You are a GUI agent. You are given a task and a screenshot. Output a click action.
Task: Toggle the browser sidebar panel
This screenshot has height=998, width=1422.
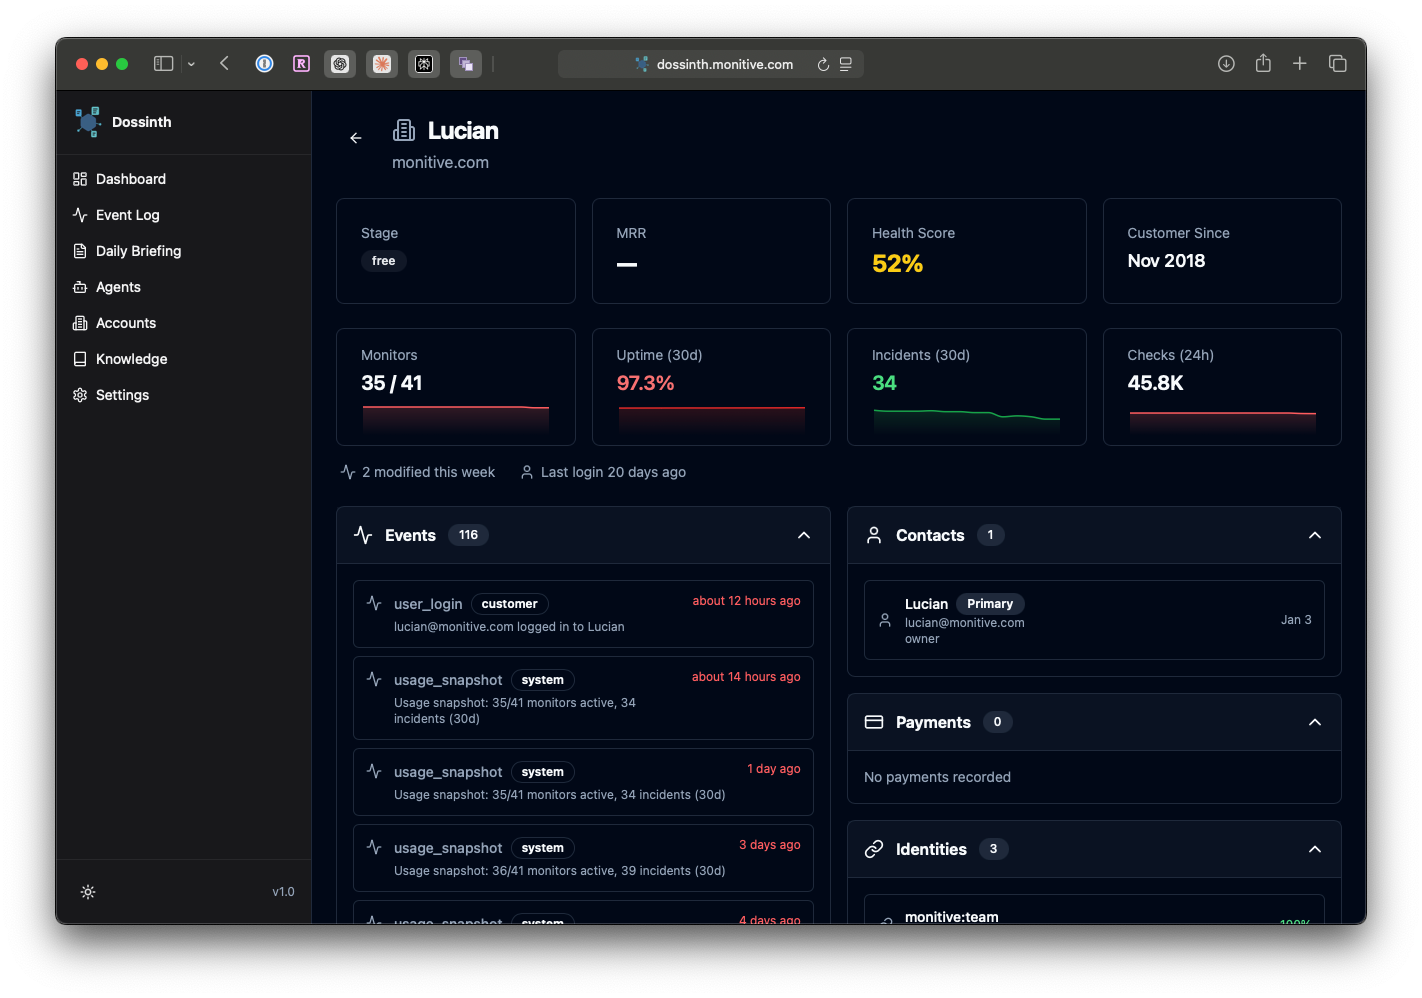click(164, 64)
